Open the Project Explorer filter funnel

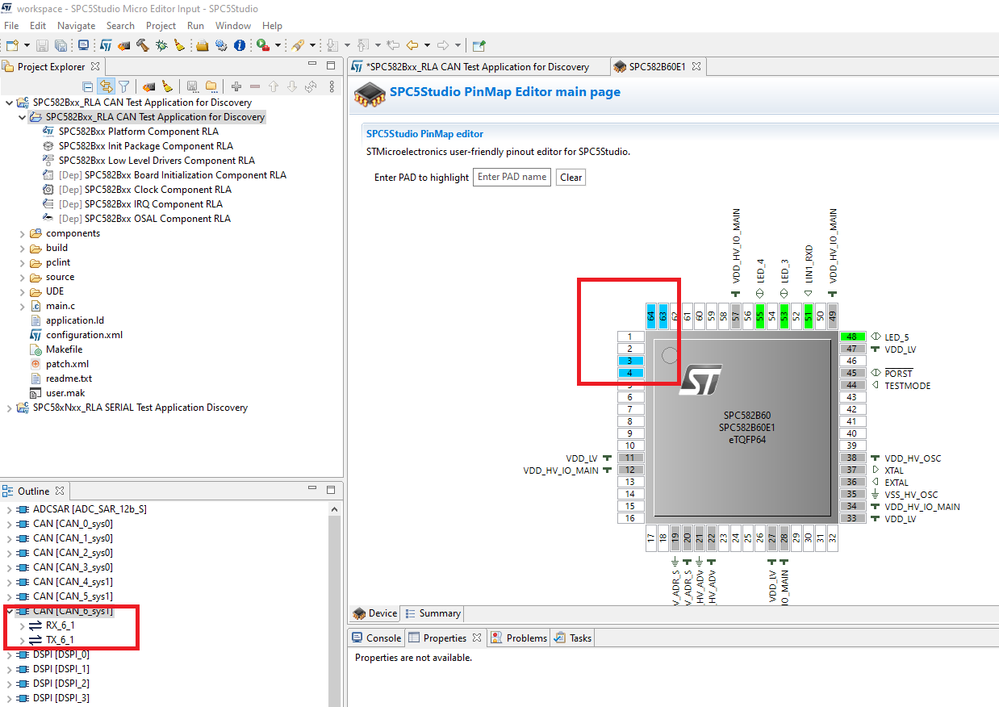124,87
